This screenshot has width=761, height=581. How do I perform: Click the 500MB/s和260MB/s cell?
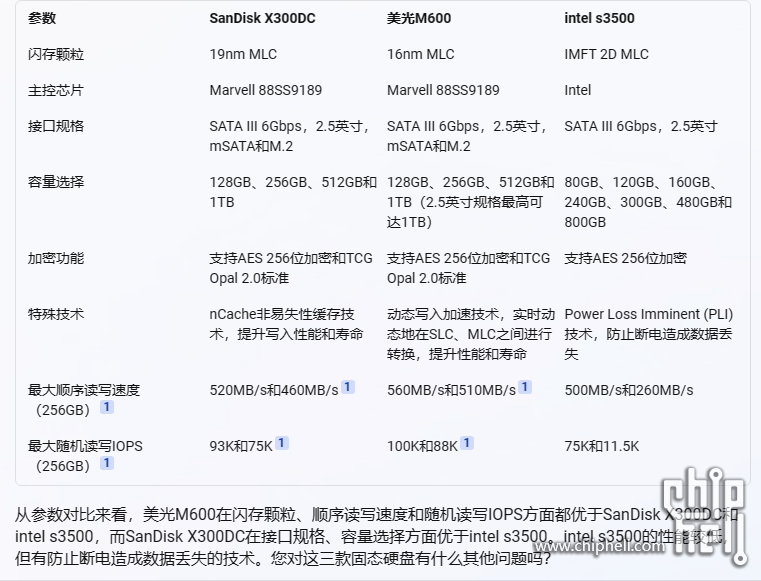click(629, 390)
